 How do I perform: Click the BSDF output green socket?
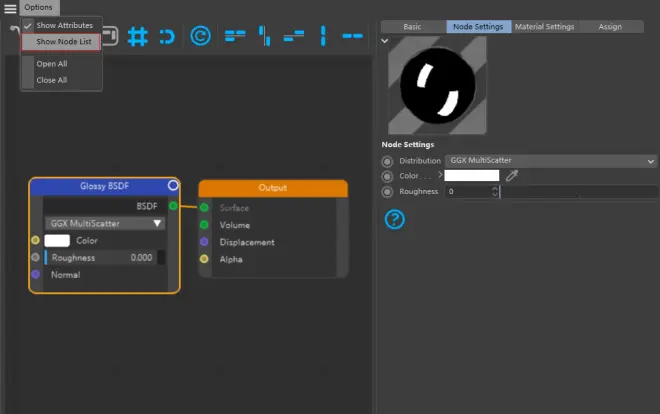click(173, 206)
